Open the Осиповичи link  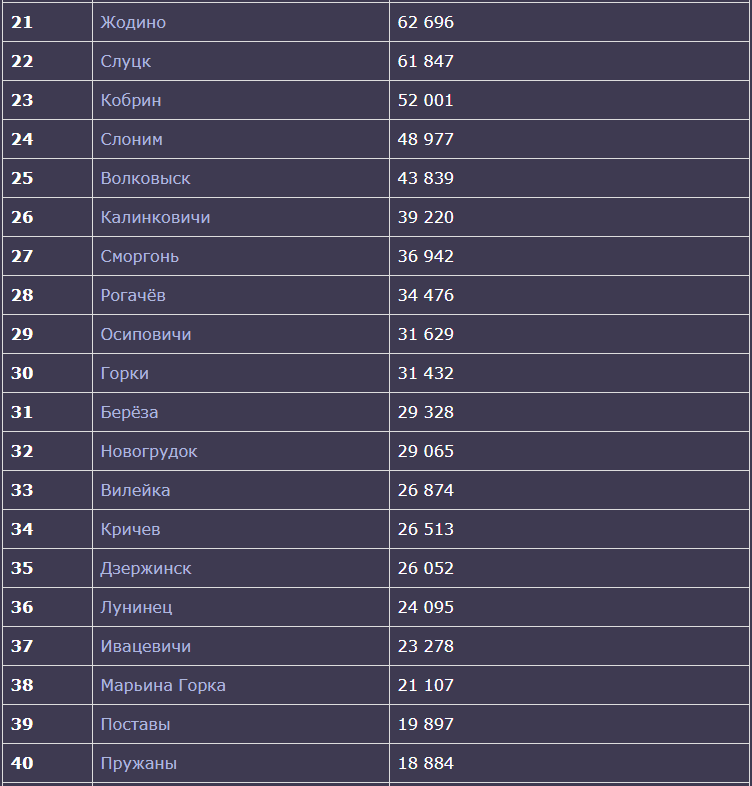coord(146,334)
